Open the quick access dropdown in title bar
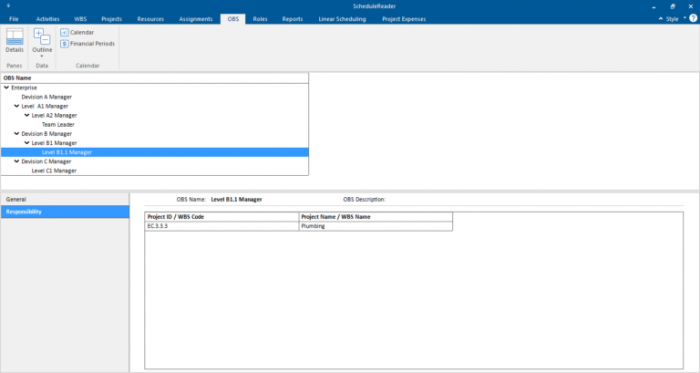This screenshot has width=700, height=373. click(8, 6)
